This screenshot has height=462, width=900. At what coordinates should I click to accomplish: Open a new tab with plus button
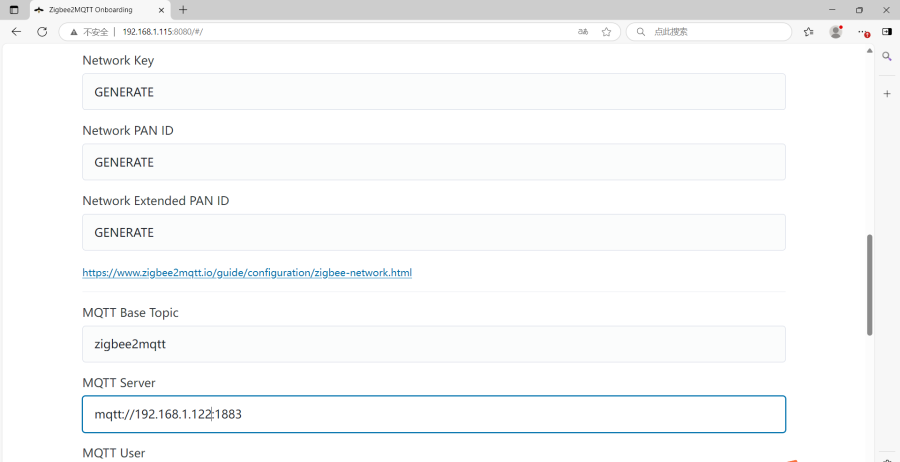click(x=183, y=10)
